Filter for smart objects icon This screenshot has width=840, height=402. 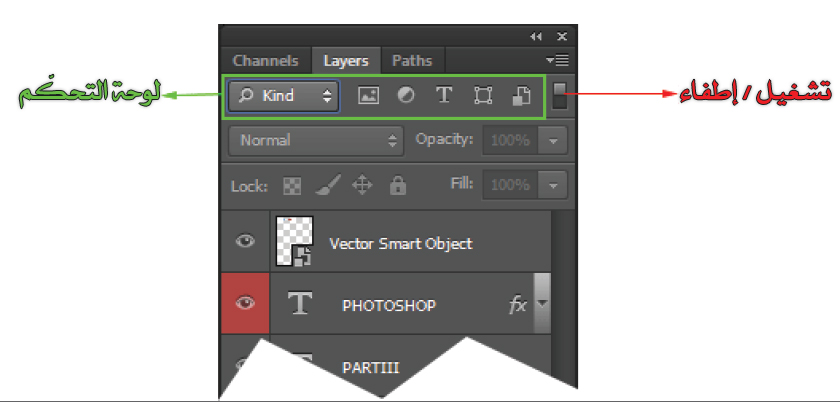(521, 96)
